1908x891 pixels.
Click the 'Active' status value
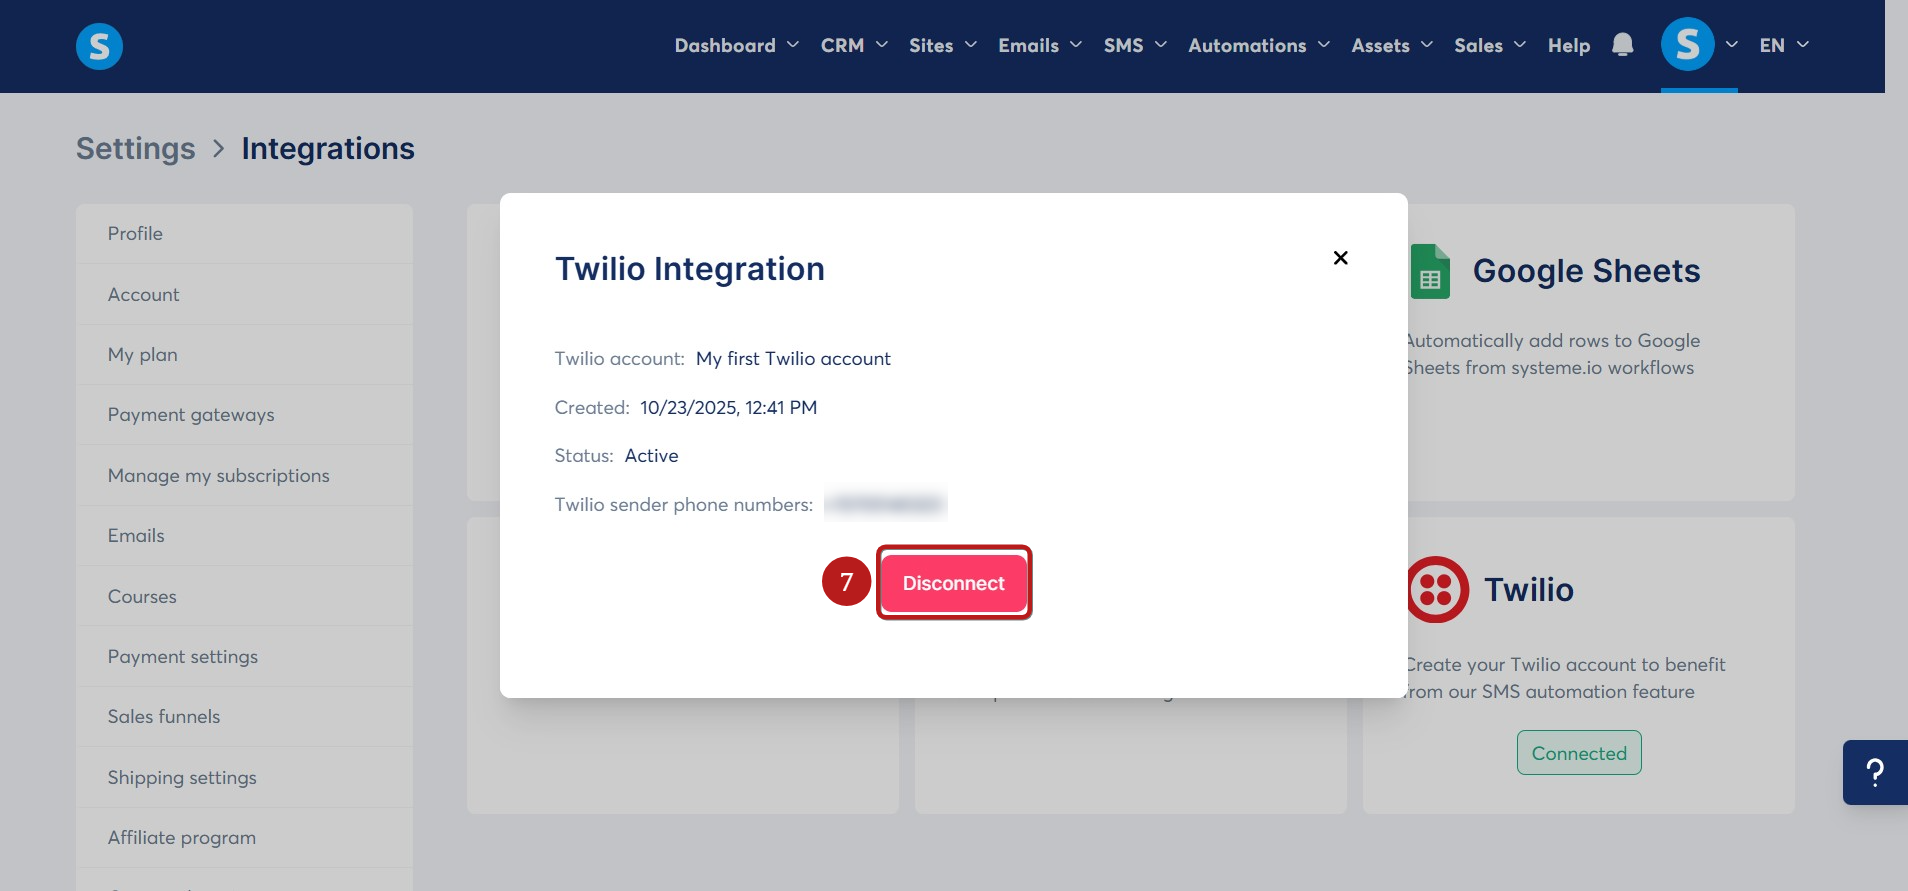tap(651, 456)
